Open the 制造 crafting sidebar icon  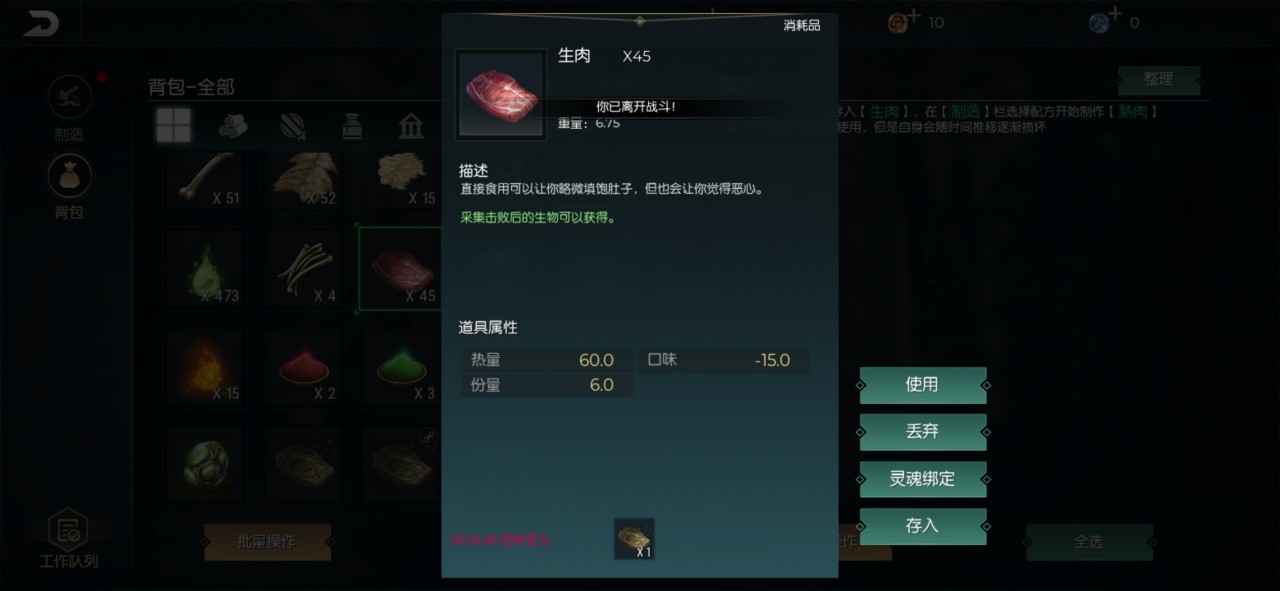pyautogui.click(x=69, y=98)
